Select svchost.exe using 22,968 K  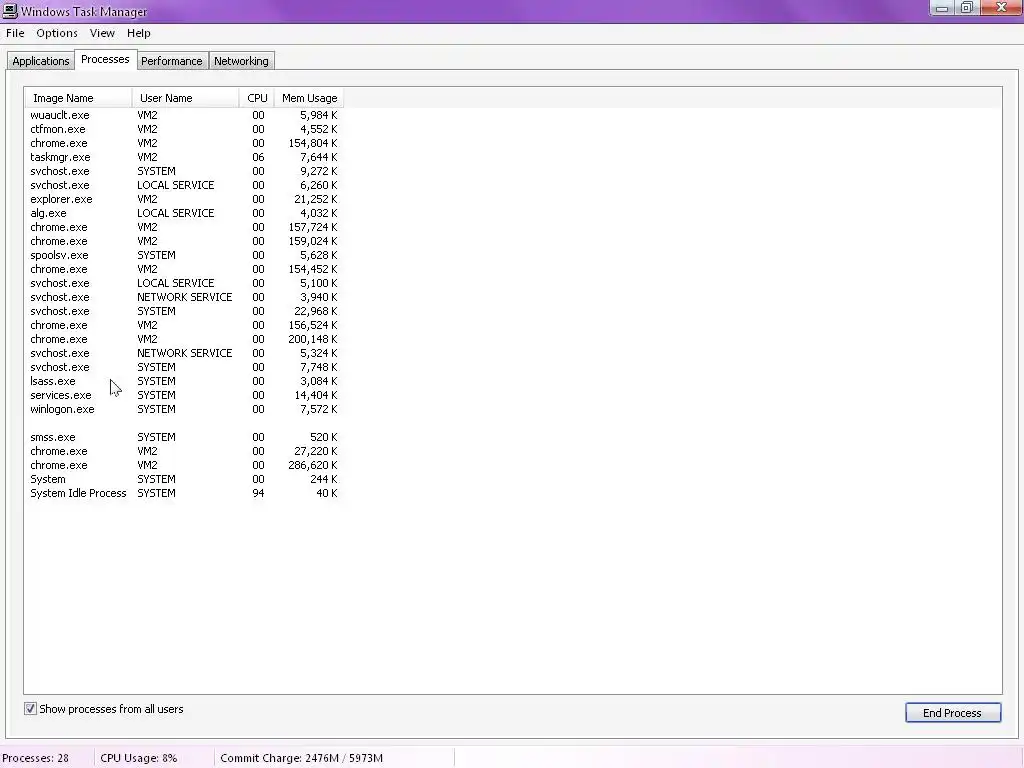184,312
